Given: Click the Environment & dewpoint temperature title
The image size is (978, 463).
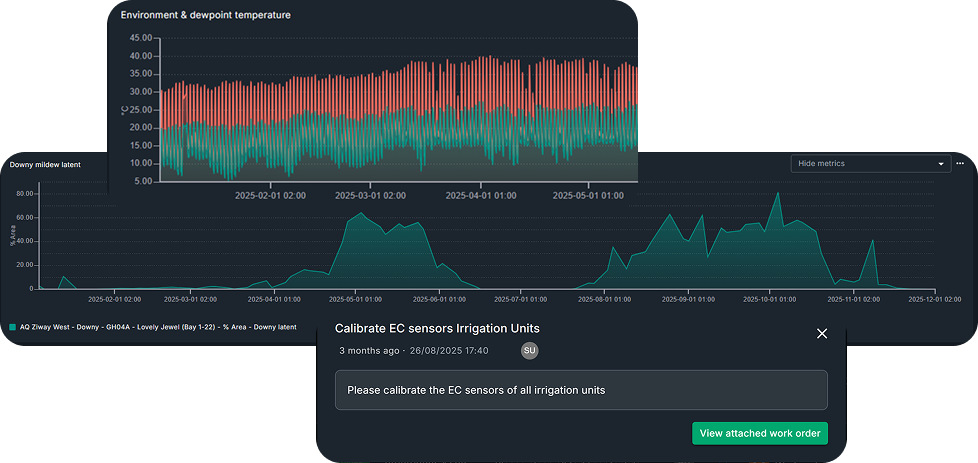Looking at the screenshot, I should pyautogui.click(x=207, y=15).
